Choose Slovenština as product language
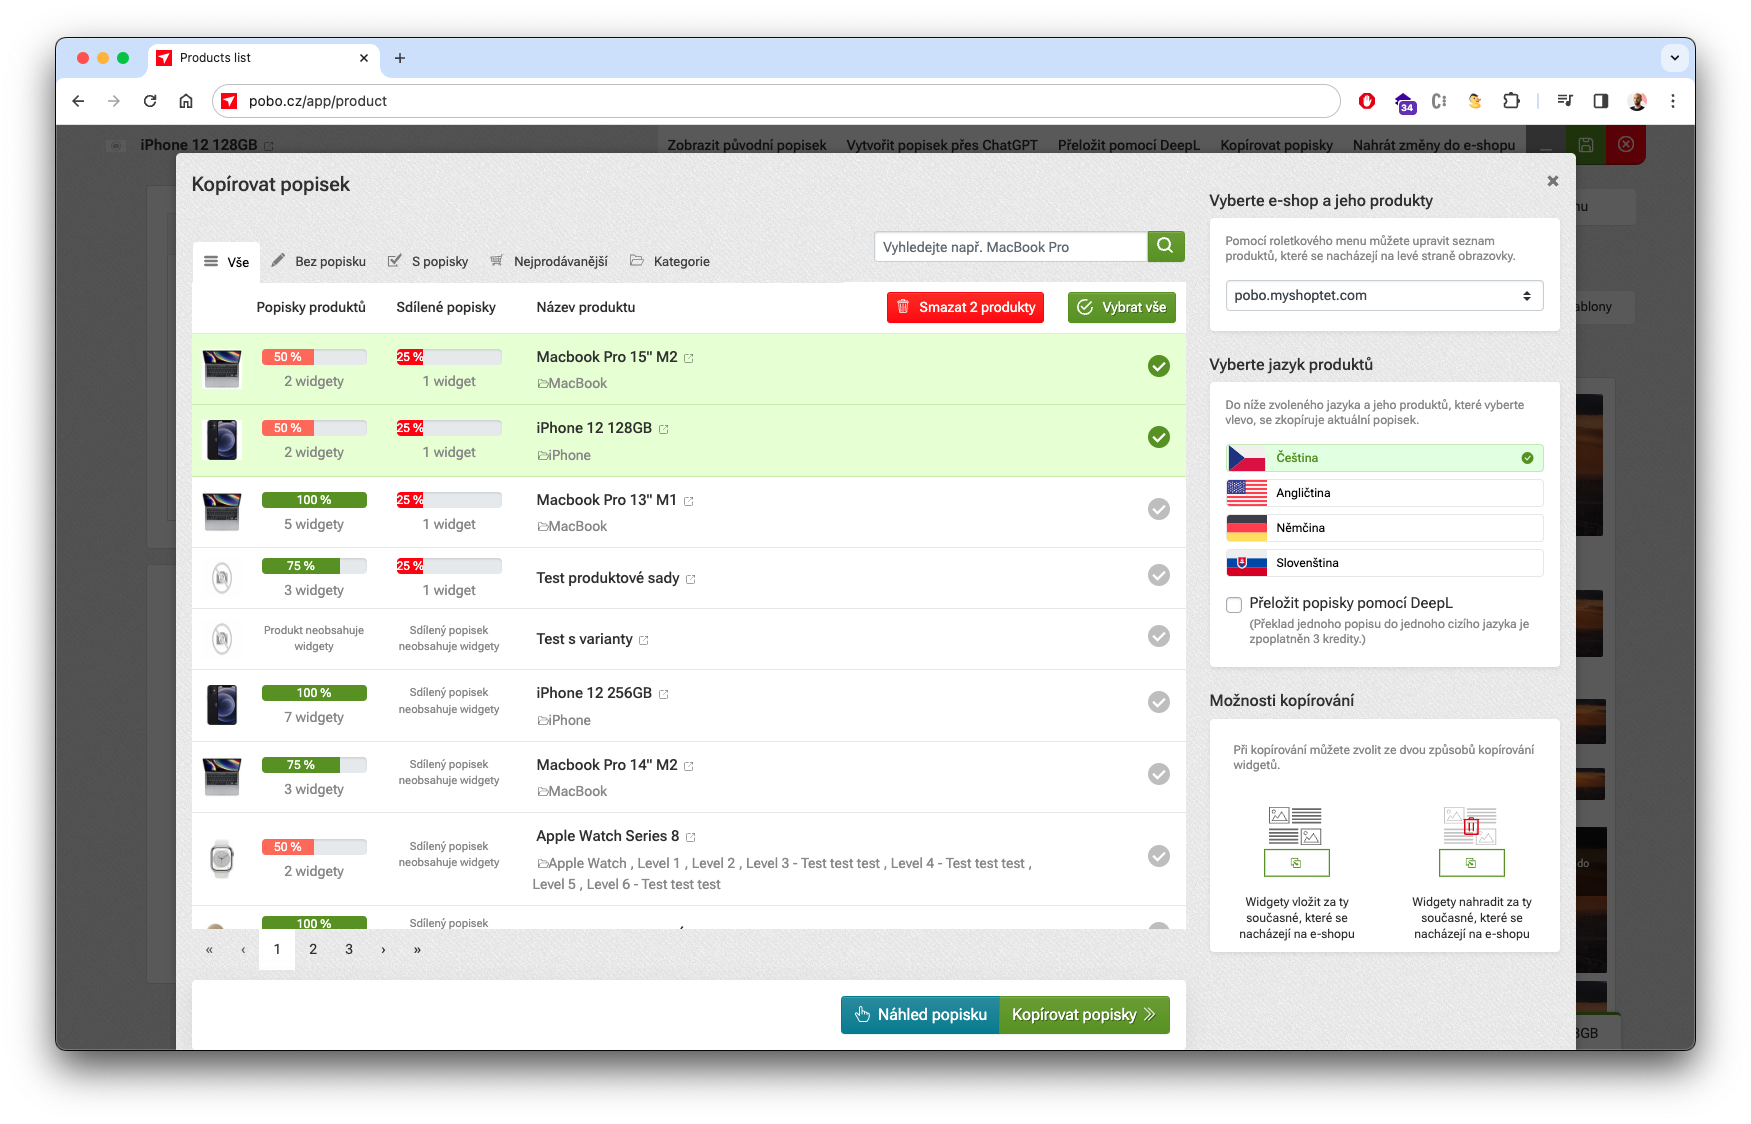Image resolution: width=1751 pixels, height=1124 pixels. [1384, 563]
